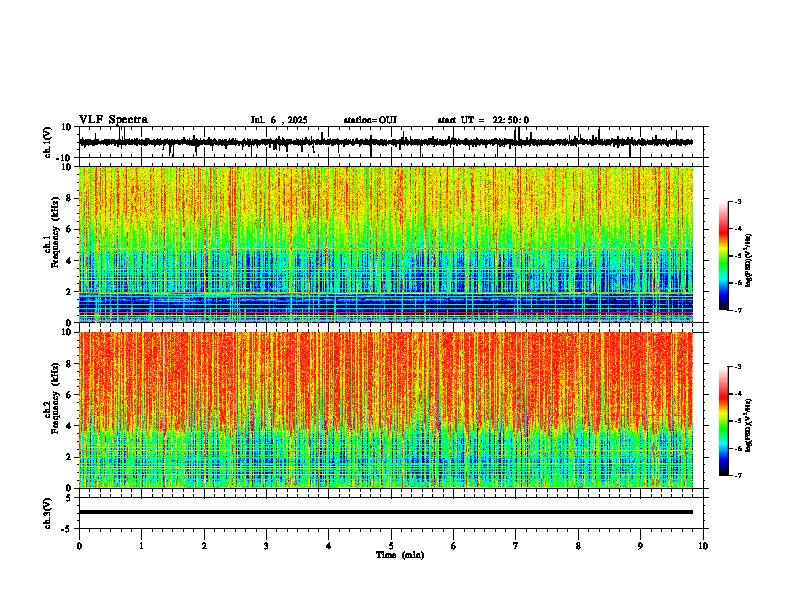
Task: Click the "1" tick on the time axis
Action: pos(141,546)
